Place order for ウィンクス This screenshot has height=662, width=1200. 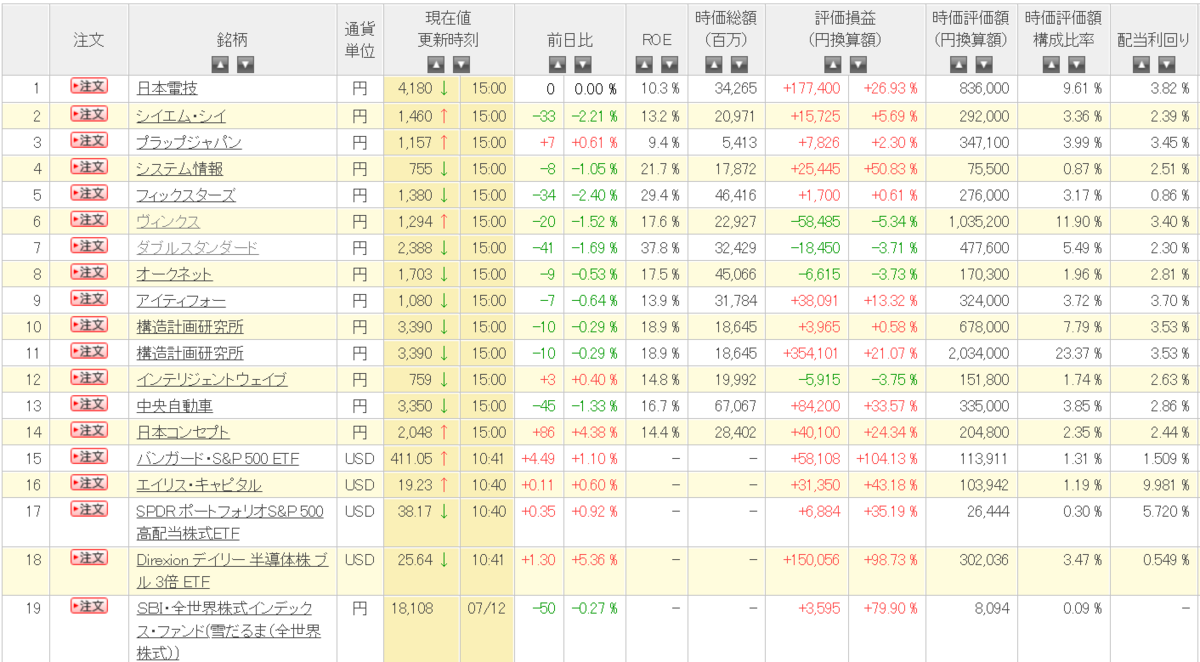coord(89,219)
